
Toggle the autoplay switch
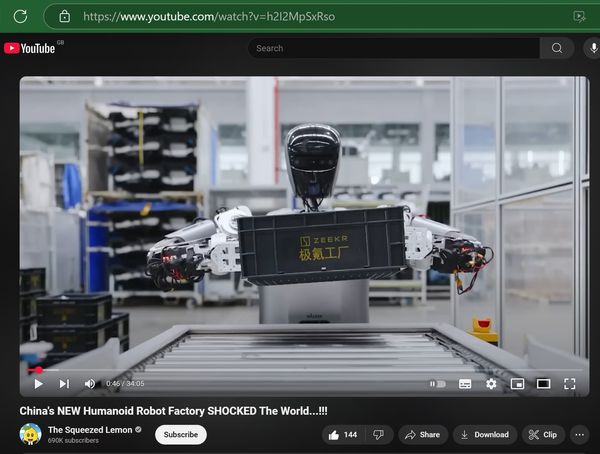[437, 384]
